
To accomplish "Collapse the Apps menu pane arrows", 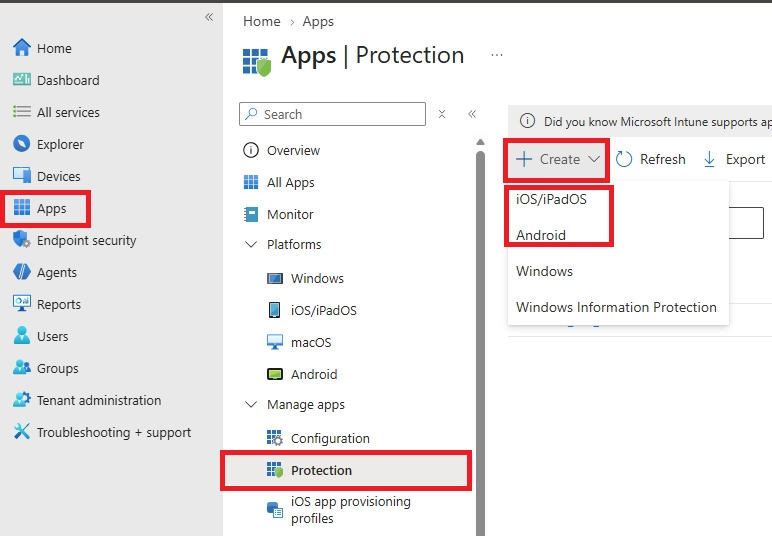I will pos(472,114).
